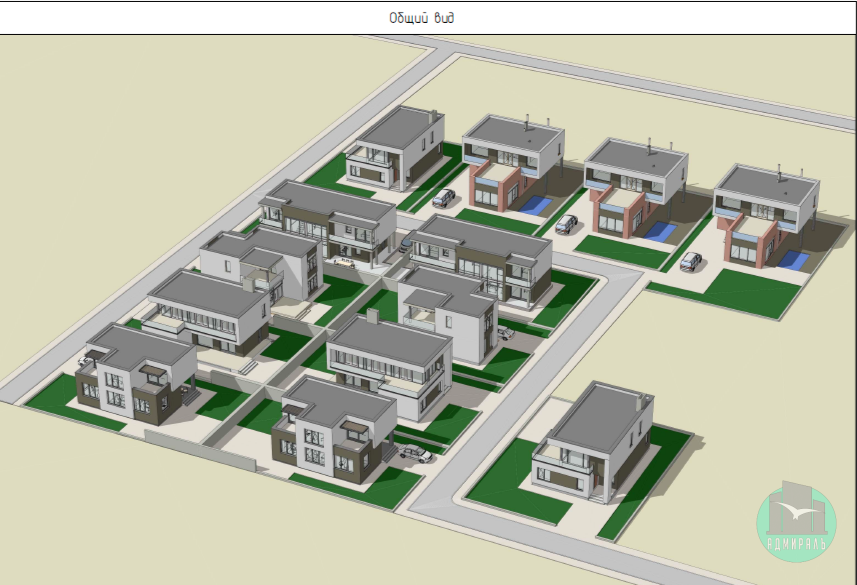The width and height of the screenshot is (857, 585).
Task: Select the middle blue swimming pool
Action: click(658, 232)
